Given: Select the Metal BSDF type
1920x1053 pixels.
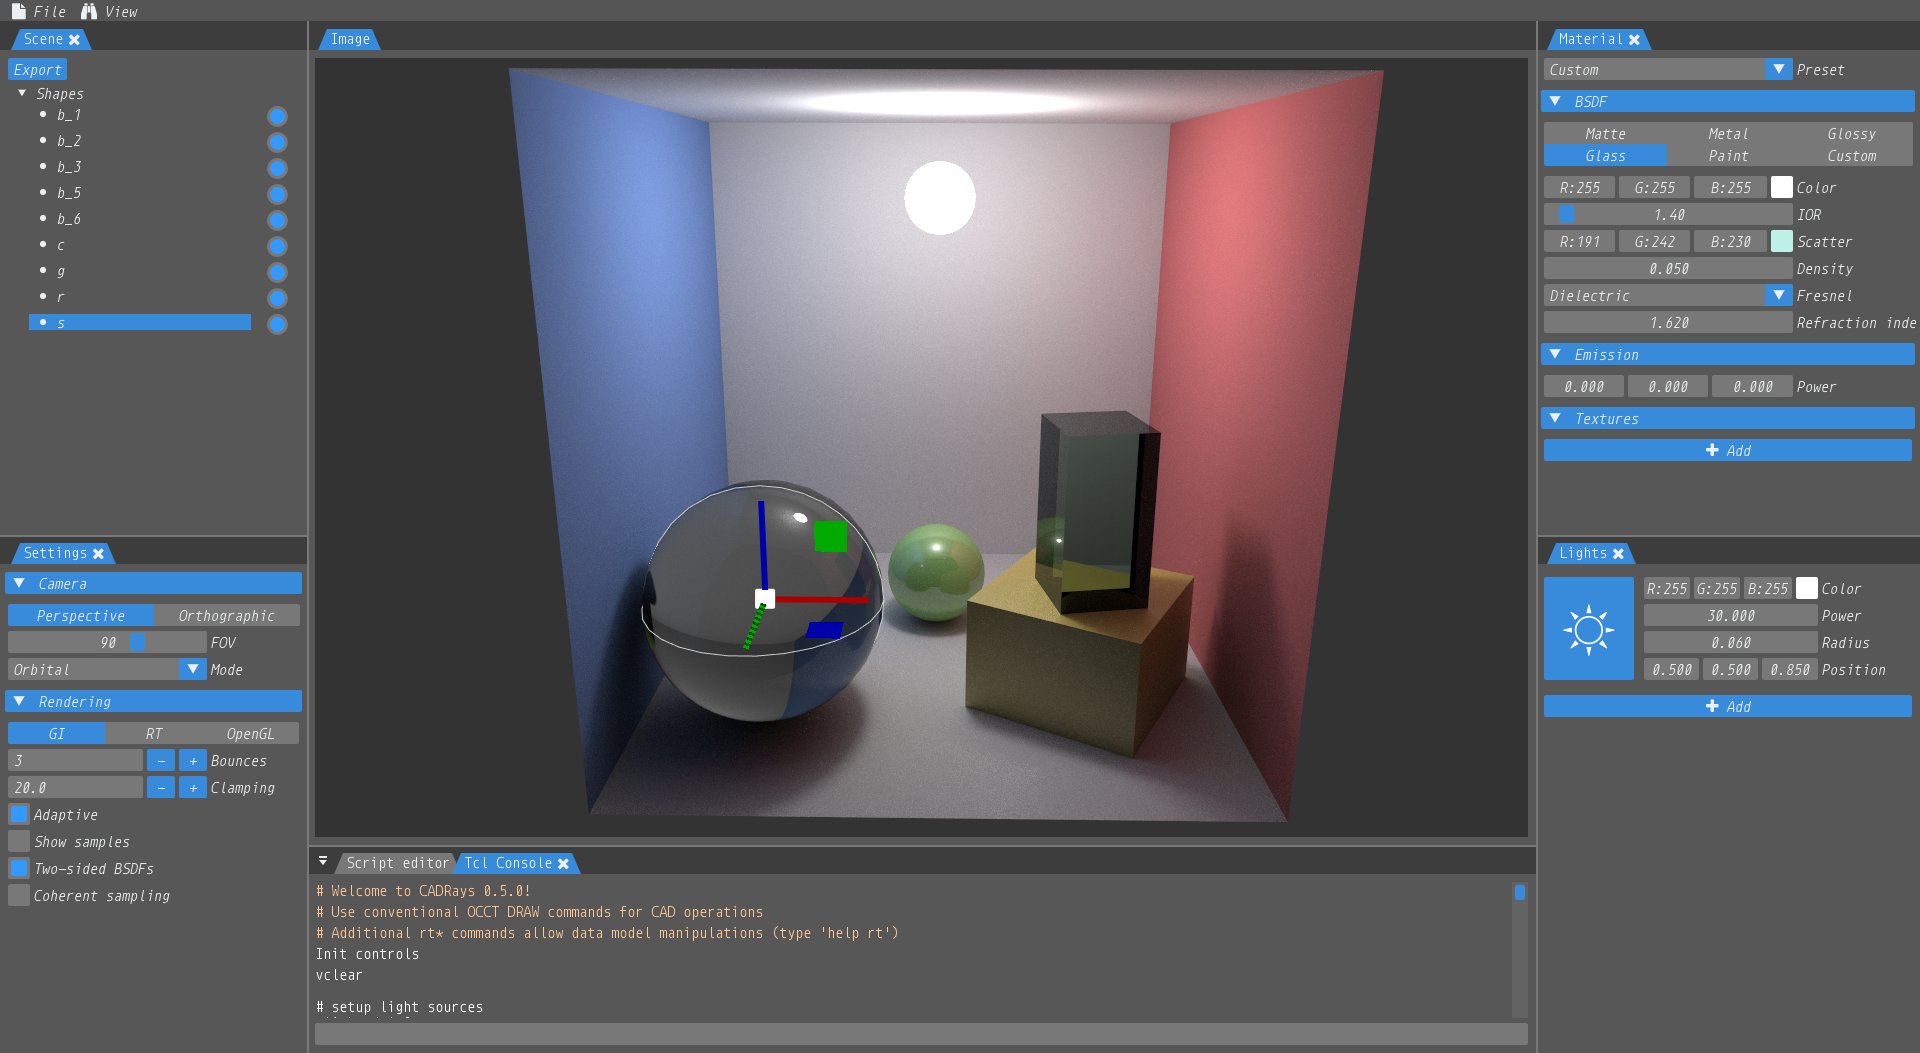Looking at the screenshot, I should pos(1727,134).
